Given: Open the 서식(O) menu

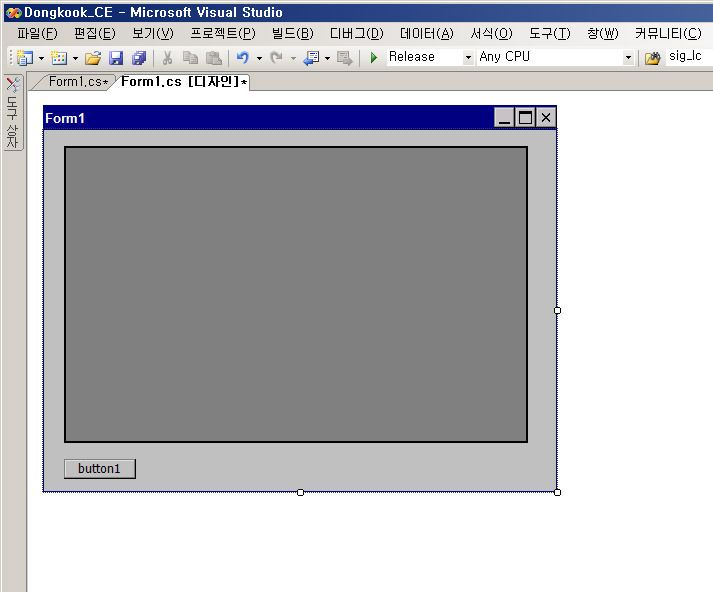Looking at the screenshot, I should pyautogui.click(x=491, y=34).
